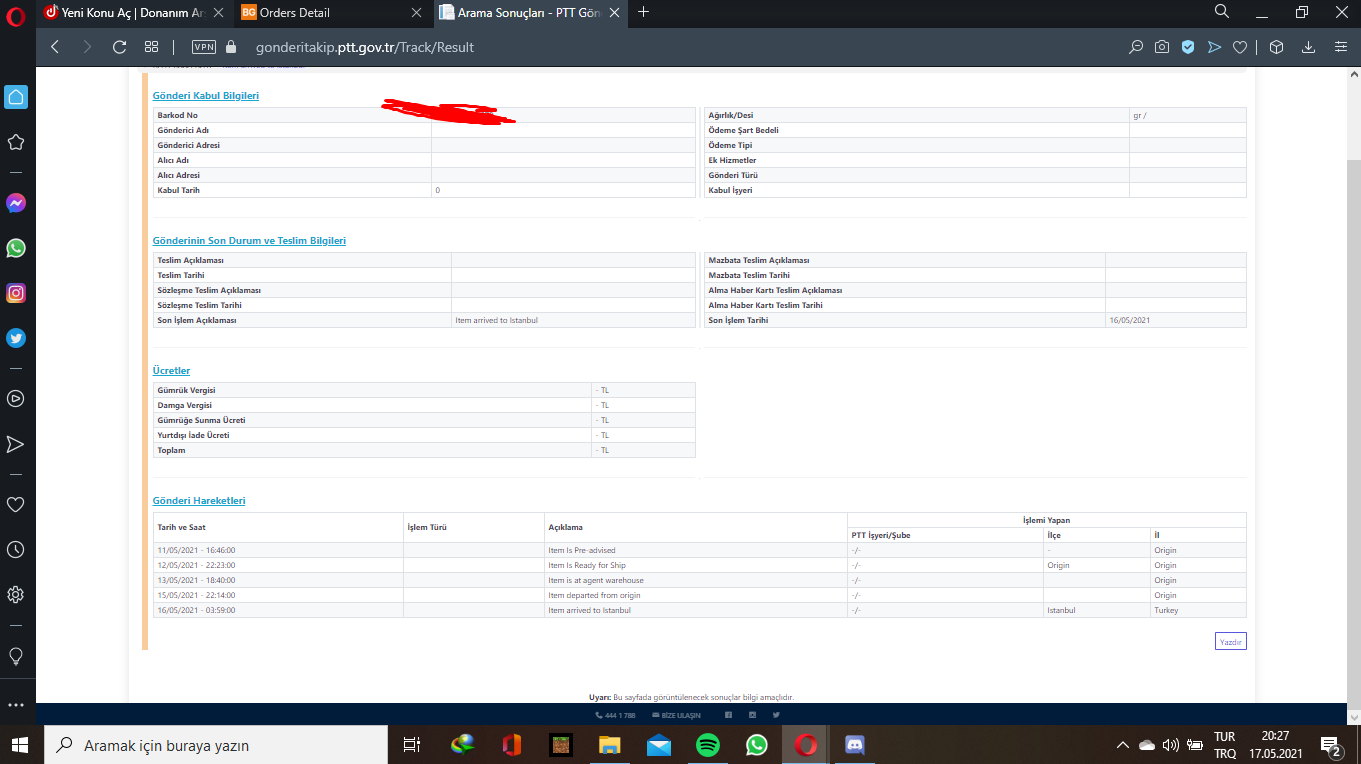1361x764 pixels.
Task: Open the taskbar volume speaker icon
Action: pyautogui.click(x=1170, y=745)
